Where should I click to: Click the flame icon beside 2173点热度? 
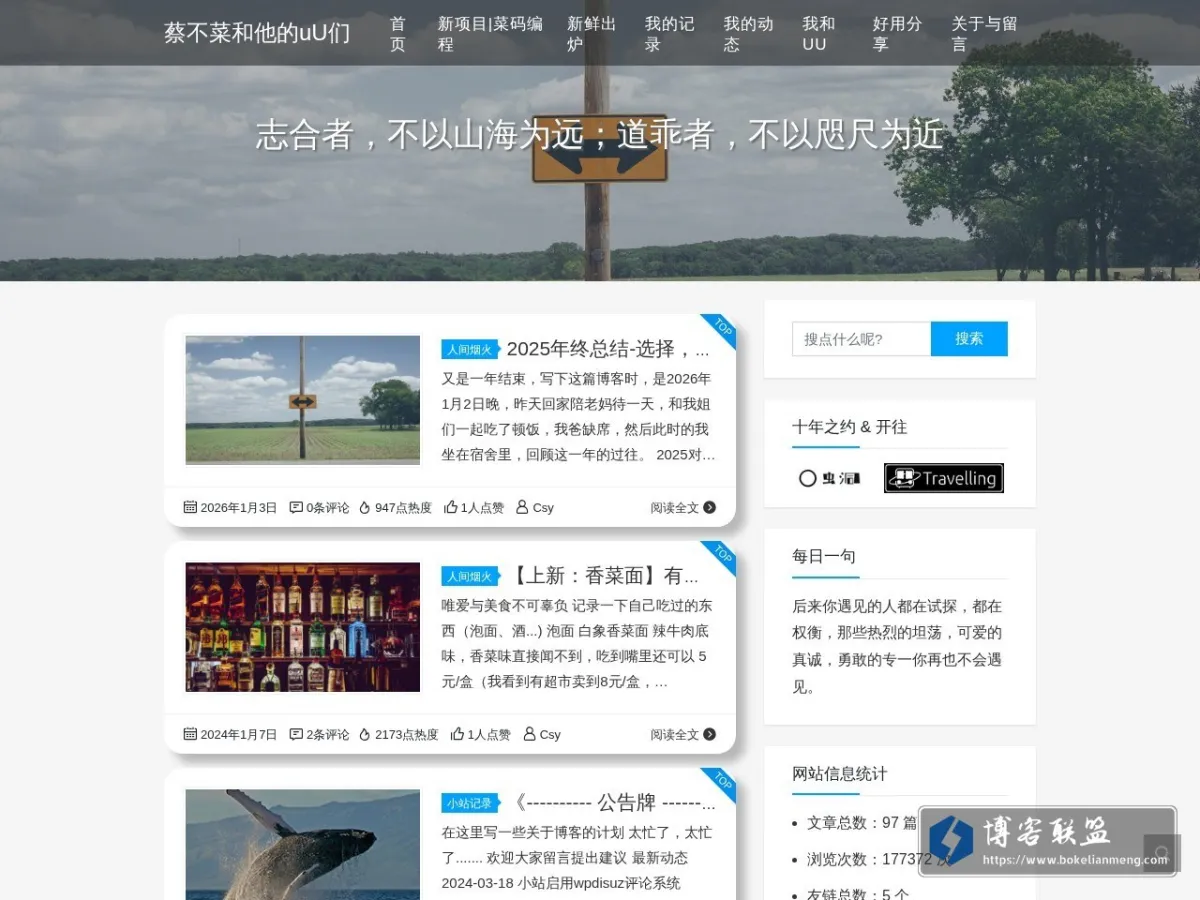365,734
